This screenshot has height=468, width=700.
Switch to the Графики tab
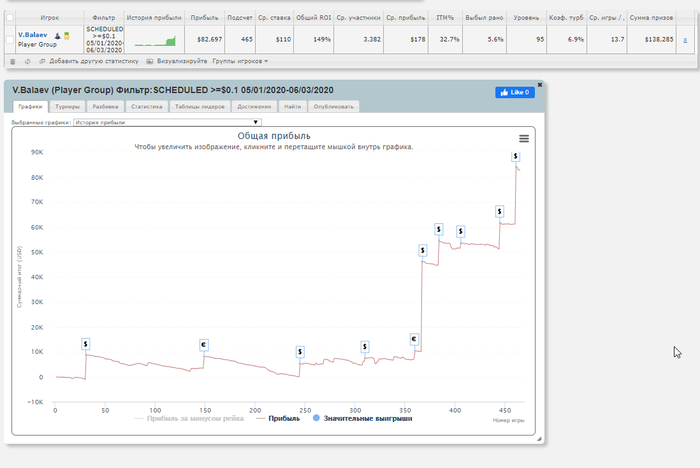coord(30,107)
